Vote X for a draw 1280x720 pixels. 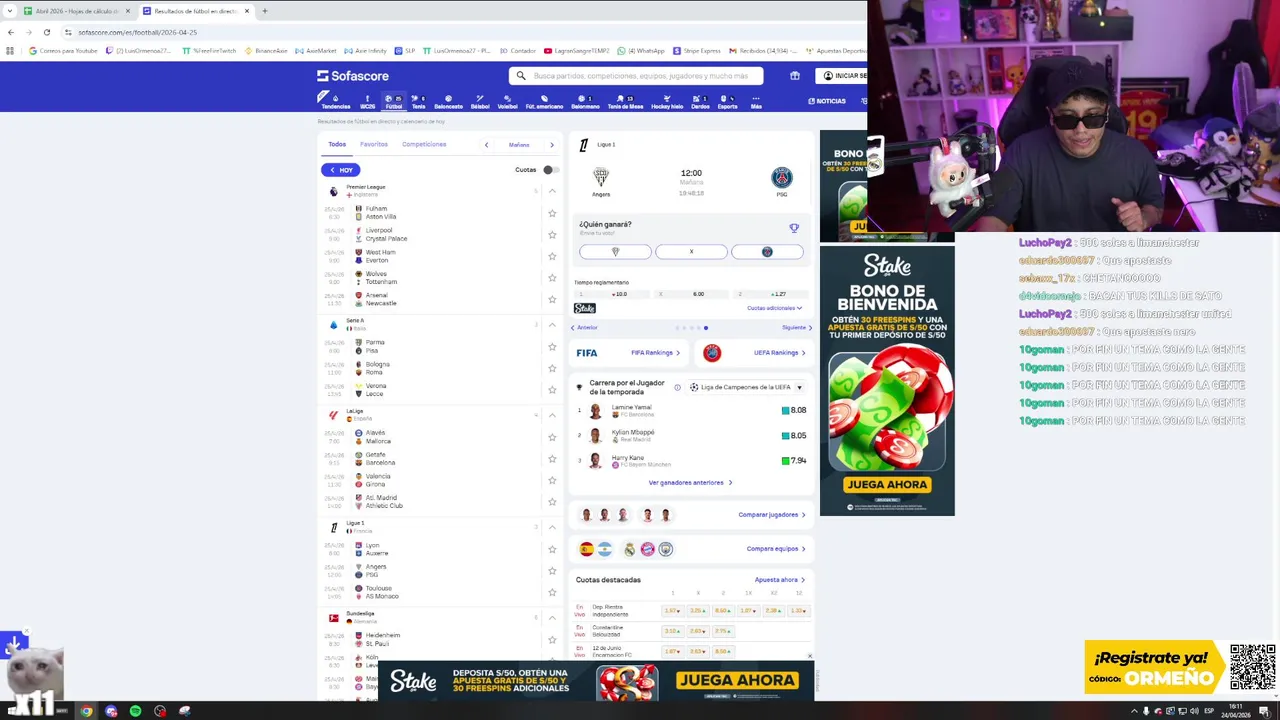691,252
